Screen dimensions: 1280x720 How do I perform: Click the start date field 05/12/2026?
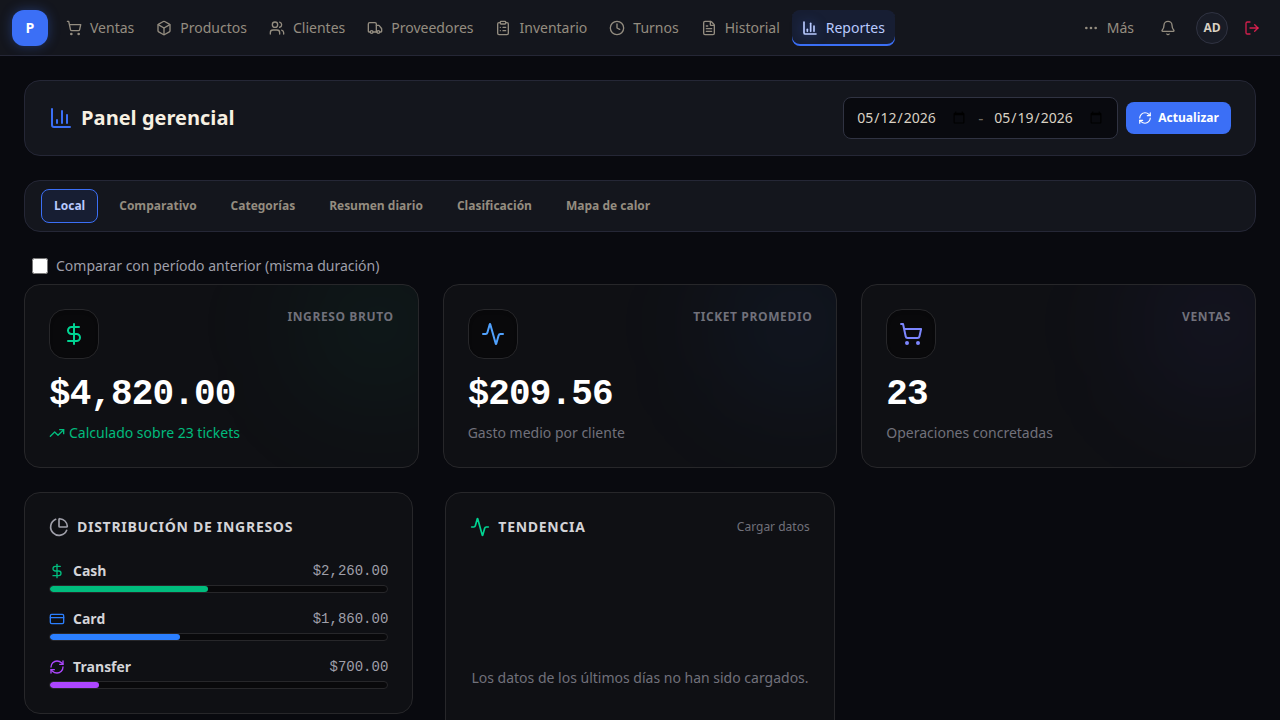[x=911, y=118]
